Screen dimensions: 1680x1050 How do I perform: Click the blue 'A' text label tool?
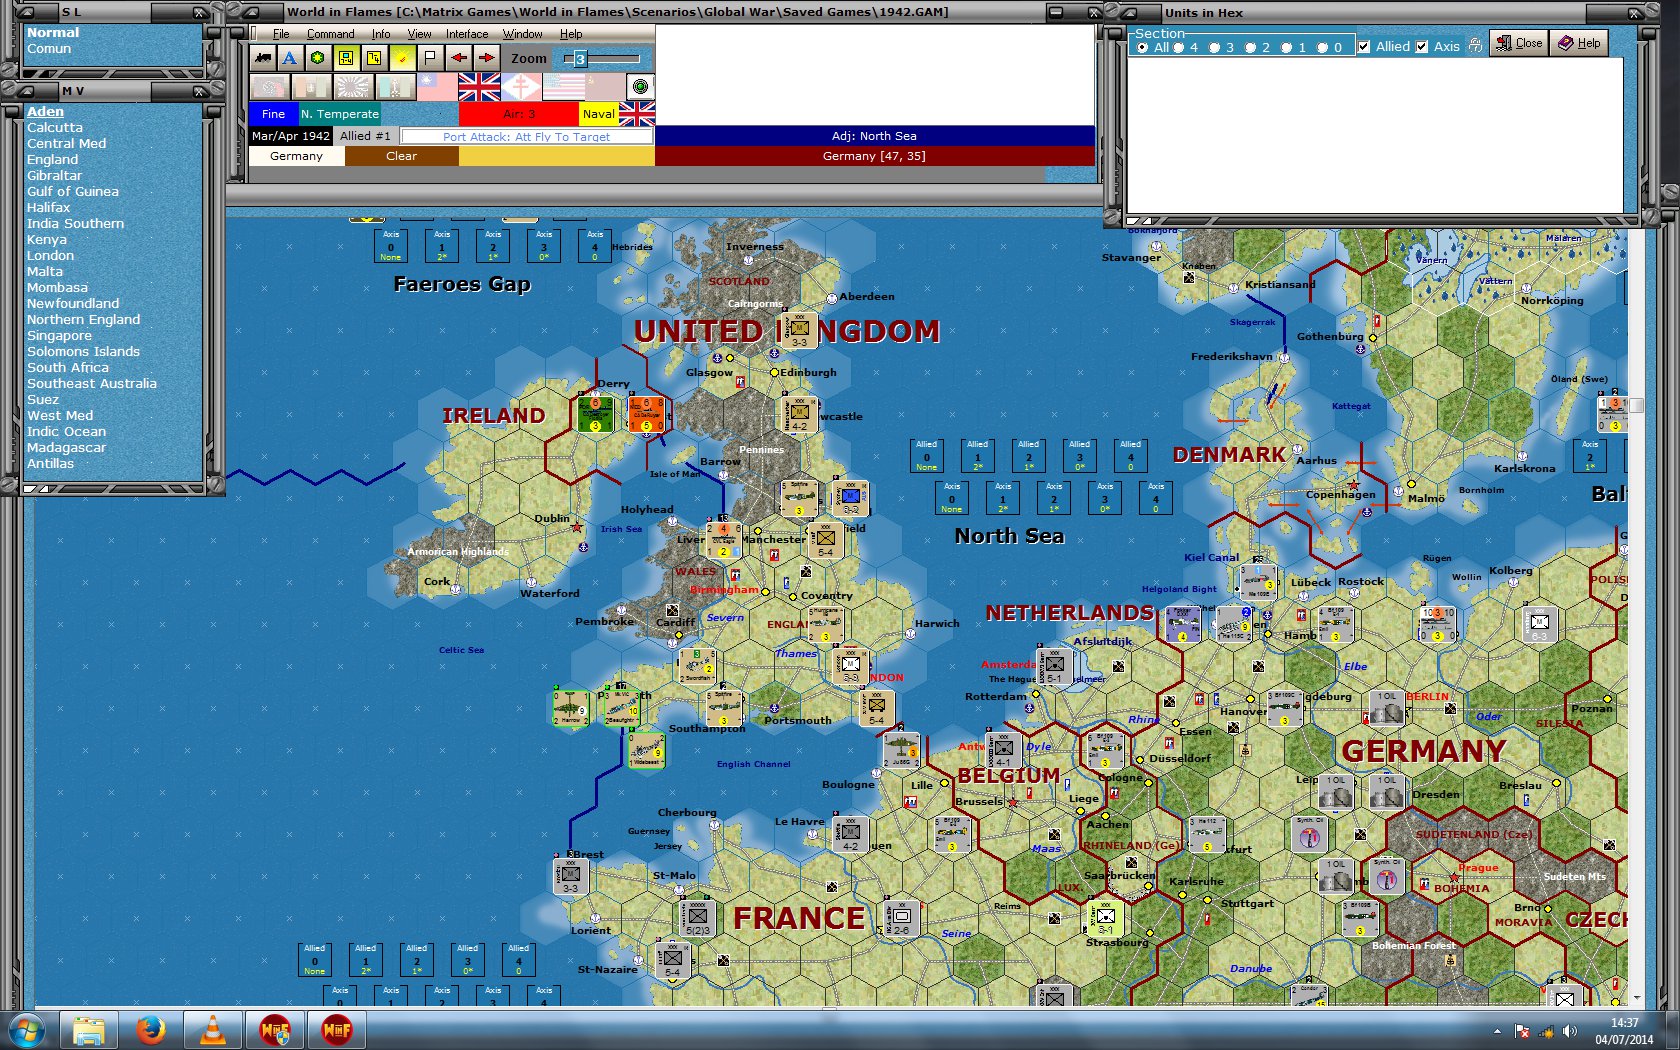[x=290, y=58]
